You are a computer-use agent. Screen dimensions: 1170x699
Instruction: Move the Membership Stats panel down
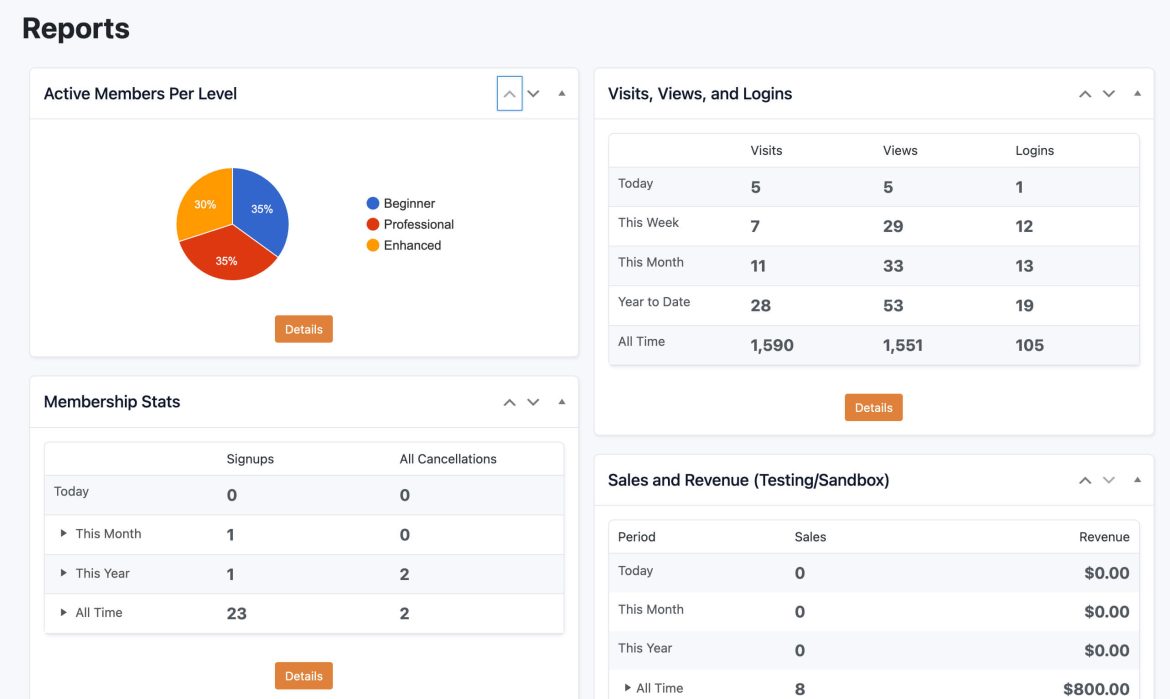(x=533, y=401)
